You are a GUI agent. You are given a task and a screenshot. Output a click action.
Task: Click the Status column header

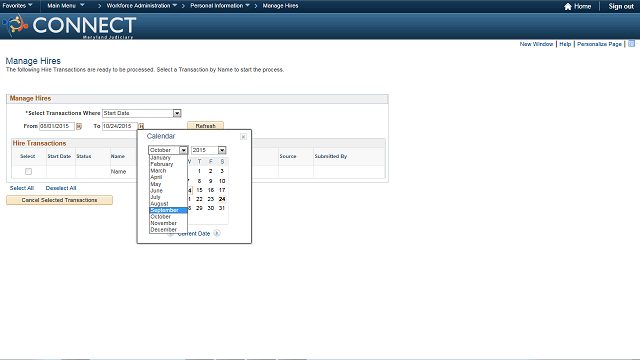pyautogui.click(x=84, y=156)
